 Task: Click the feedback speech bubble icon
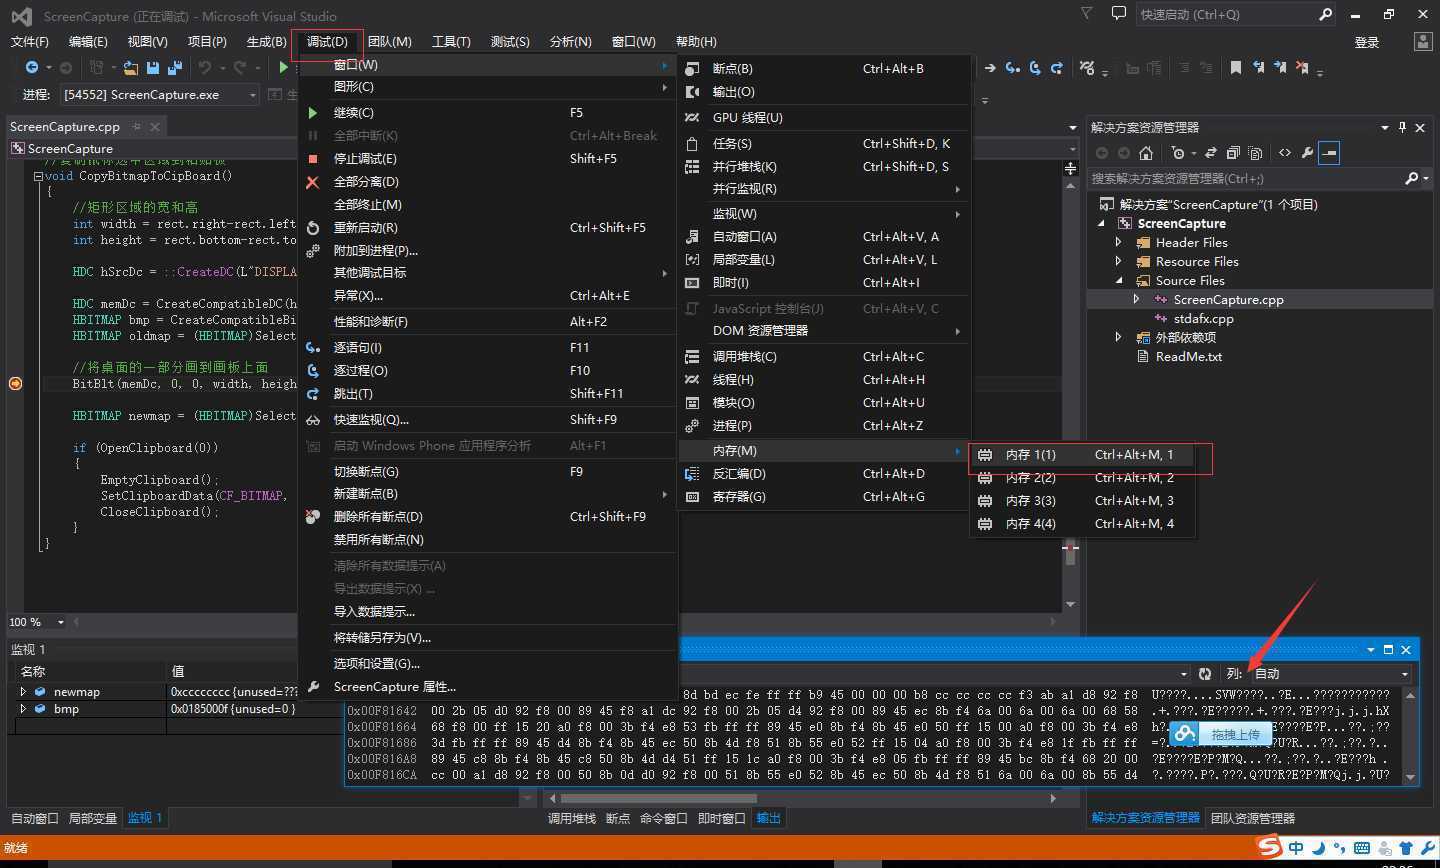pos(1119,14)
